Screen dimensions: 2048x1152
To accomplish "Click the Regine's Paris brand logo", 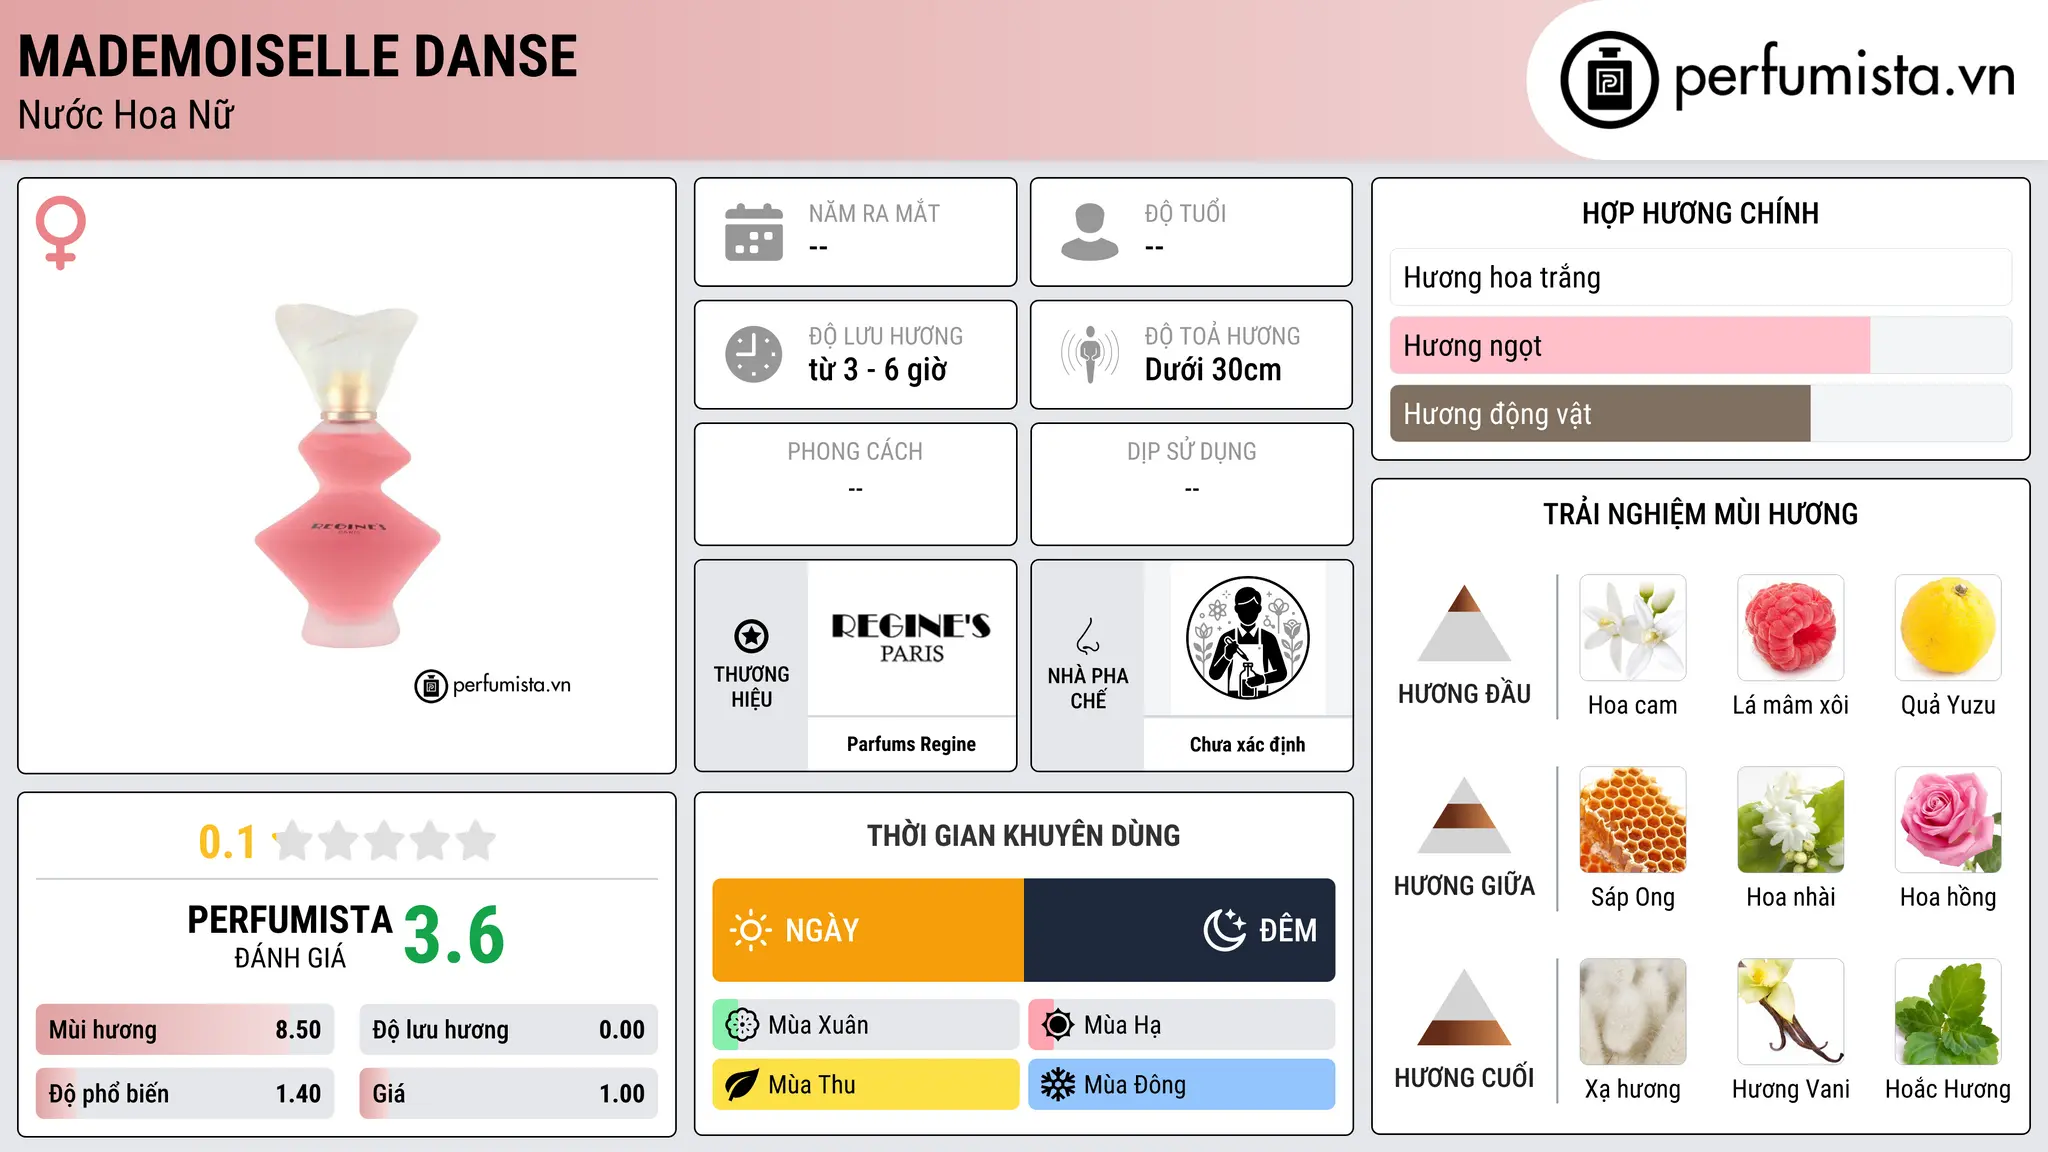I will click(911, 638).
